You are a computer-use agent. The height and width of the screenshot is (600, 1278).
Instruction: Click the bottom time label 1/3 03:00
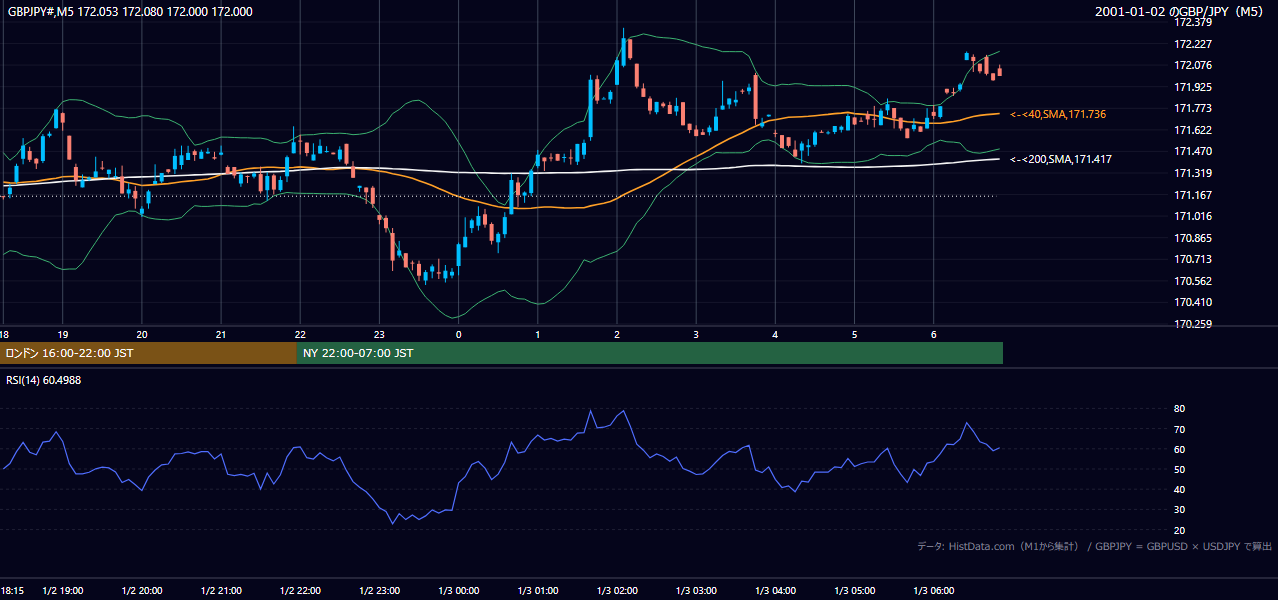696,591
